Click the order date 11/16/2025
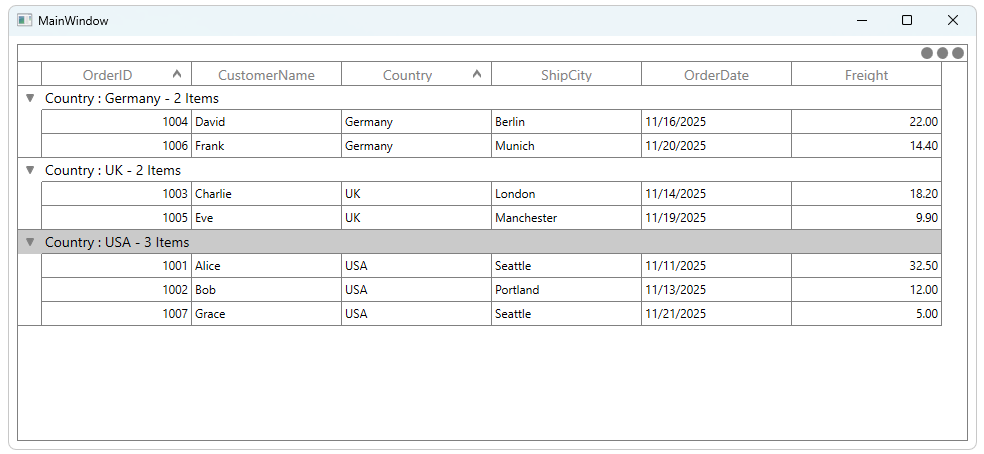The width and height of the screenshot is (984, 454). click(x=717, y=122)
